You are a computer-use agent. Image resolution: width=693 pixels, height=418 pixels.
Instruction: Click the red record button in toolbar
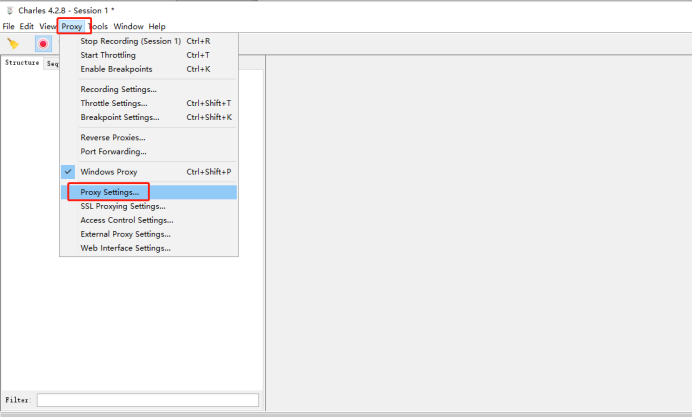43,44
